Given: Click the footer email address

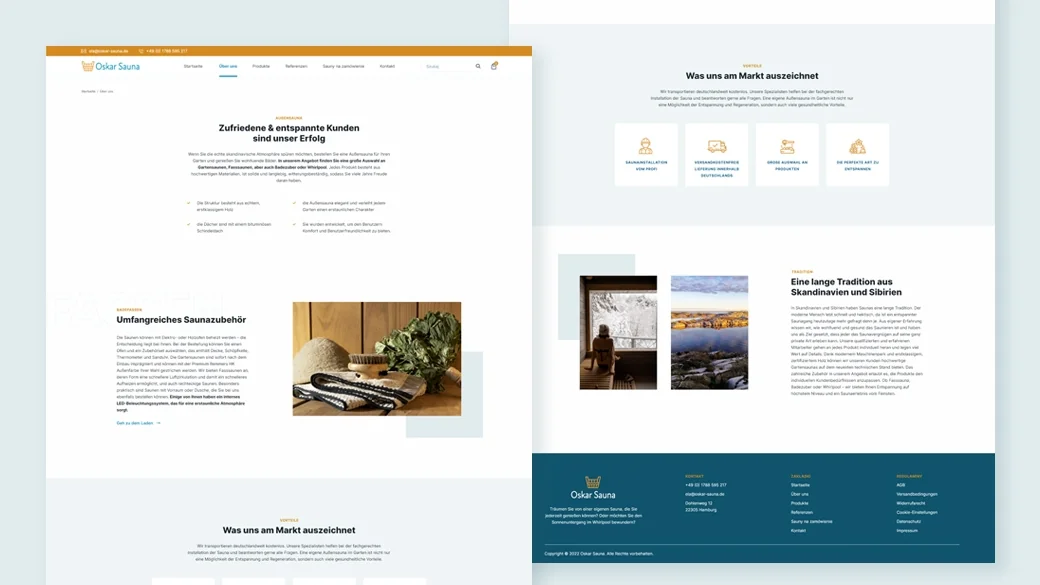Looking at the screenshot, I should pos(705,494).
